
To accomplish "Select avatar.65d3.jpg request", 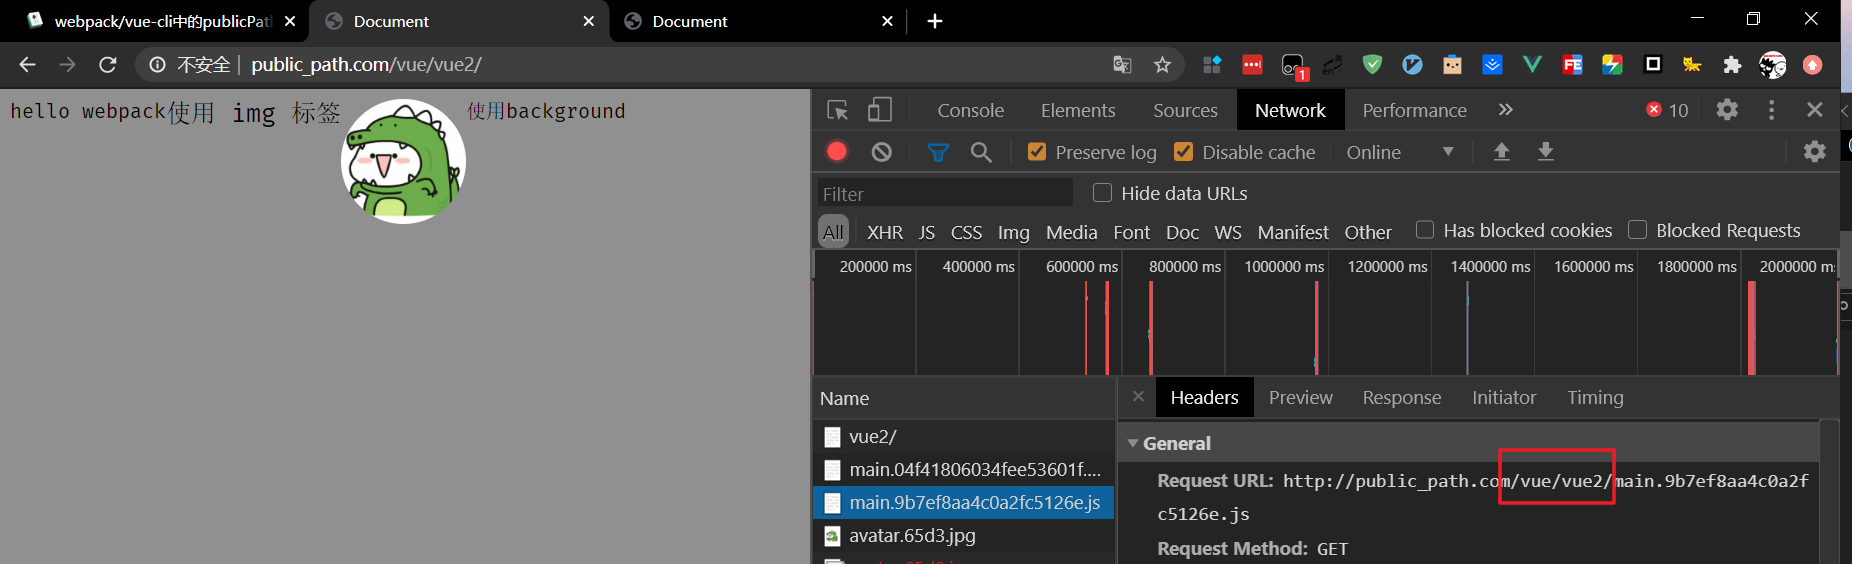I will click(x=912, y=536).
